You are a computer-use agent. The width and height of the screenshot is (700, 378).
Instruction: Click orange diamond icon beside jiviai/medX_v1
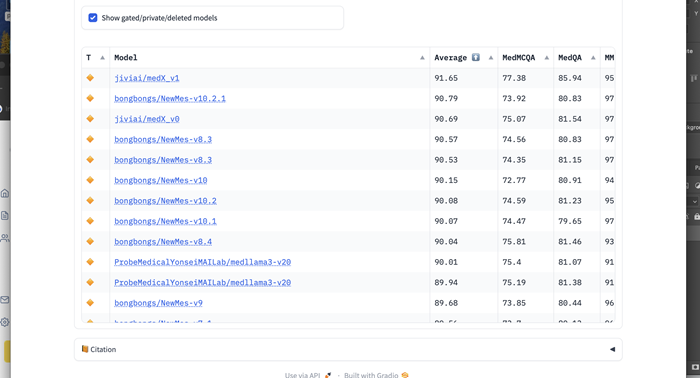pyautogui.click(x=90, y=78)
